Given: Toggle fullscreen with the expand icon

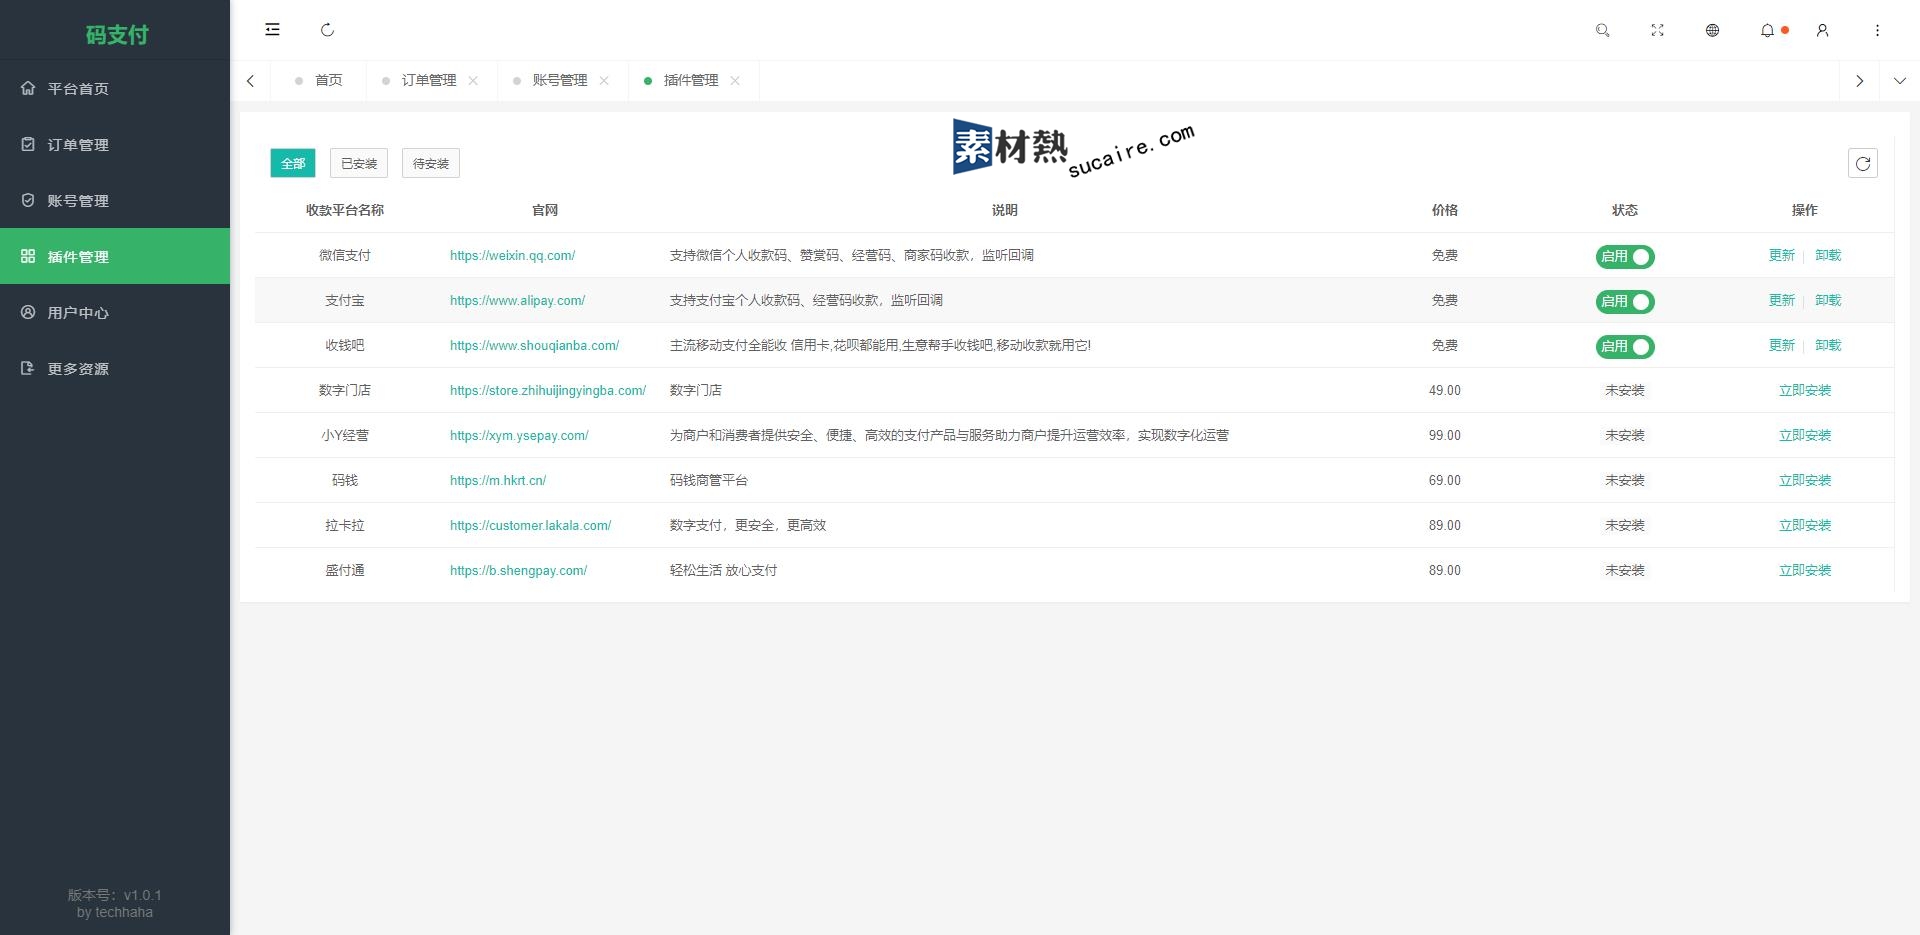Looking at the screenshot, I should (1657, 30).
